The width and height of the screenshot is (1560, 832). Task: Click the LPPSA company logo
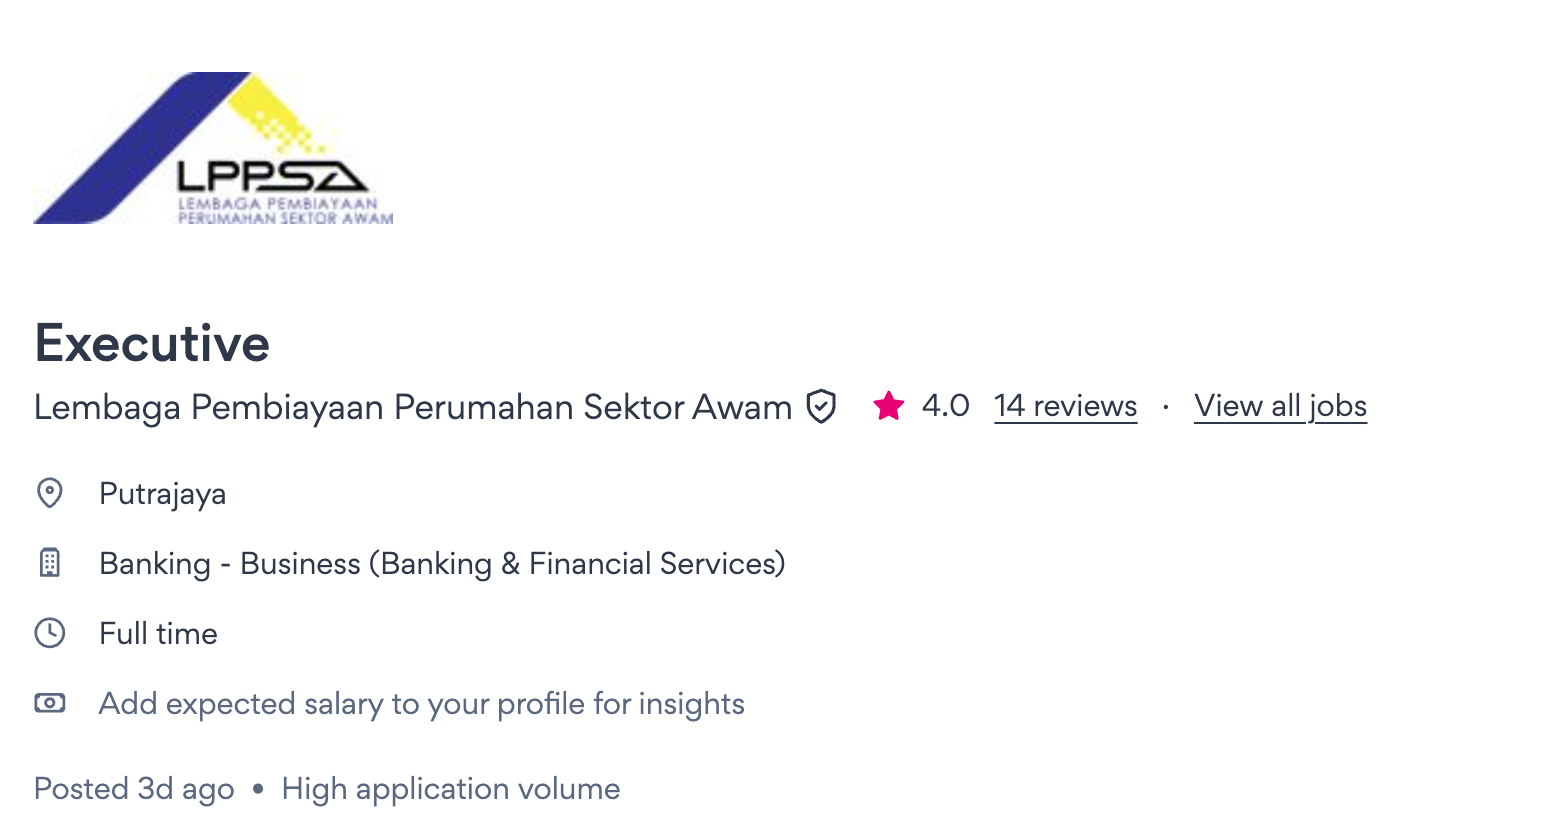tap(213, 148)
